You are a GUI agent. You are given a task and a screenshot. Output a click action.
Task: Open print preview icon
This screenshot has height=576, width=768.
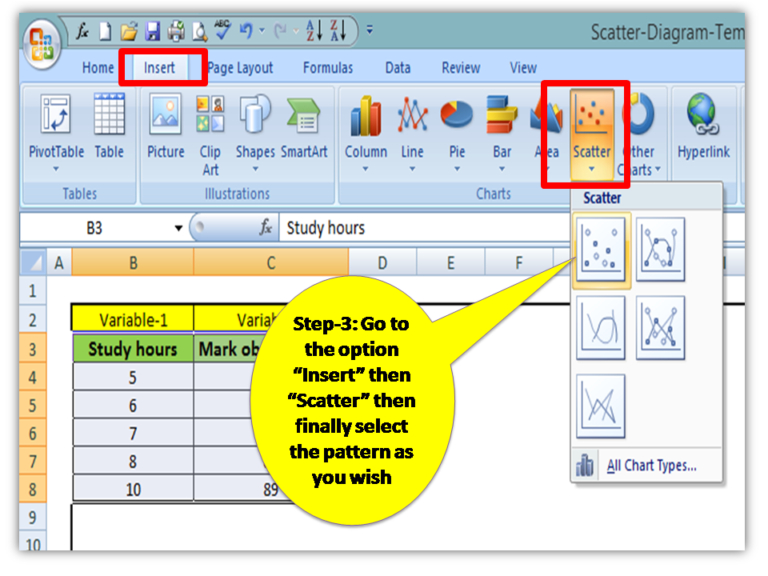click(199, 32)
